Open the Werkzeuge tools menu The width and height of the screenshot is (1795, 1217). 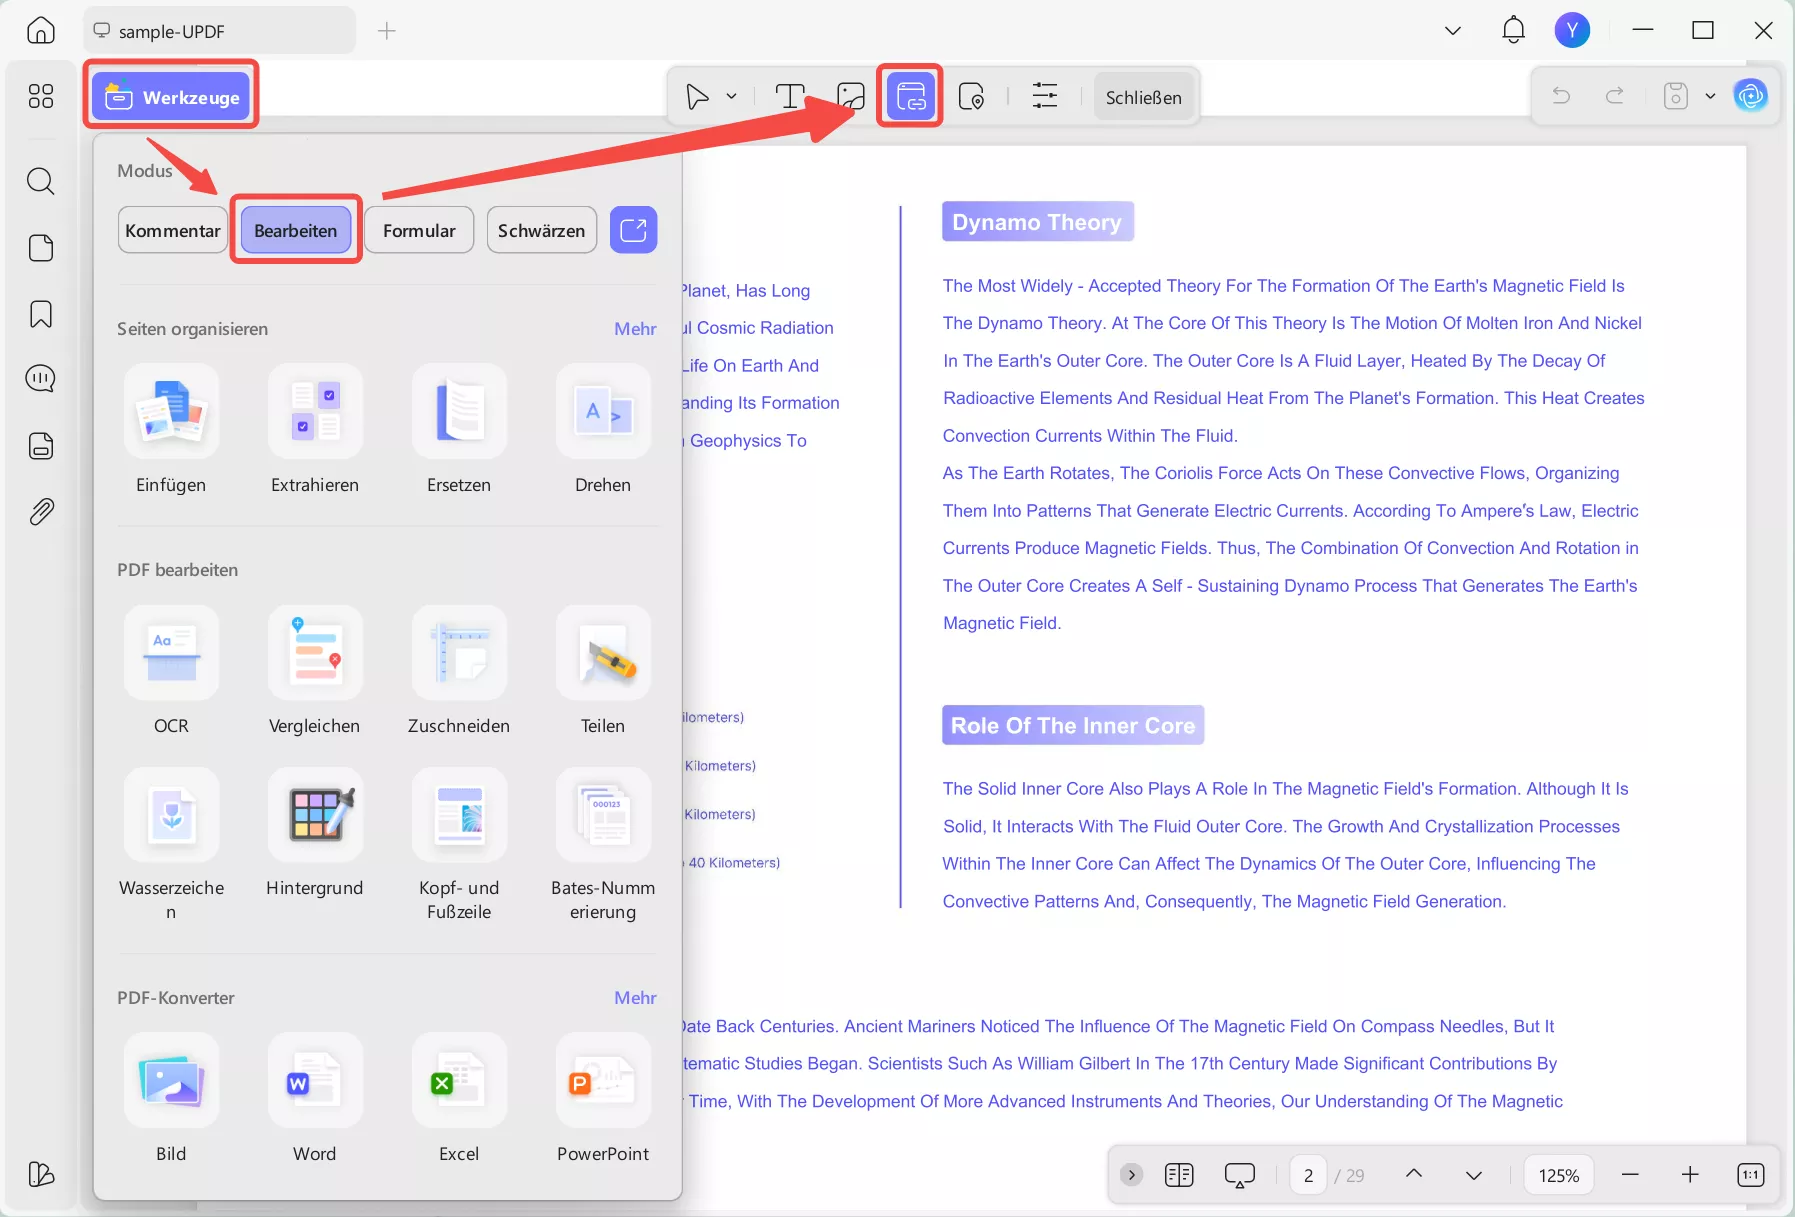(x=171, y=96)
